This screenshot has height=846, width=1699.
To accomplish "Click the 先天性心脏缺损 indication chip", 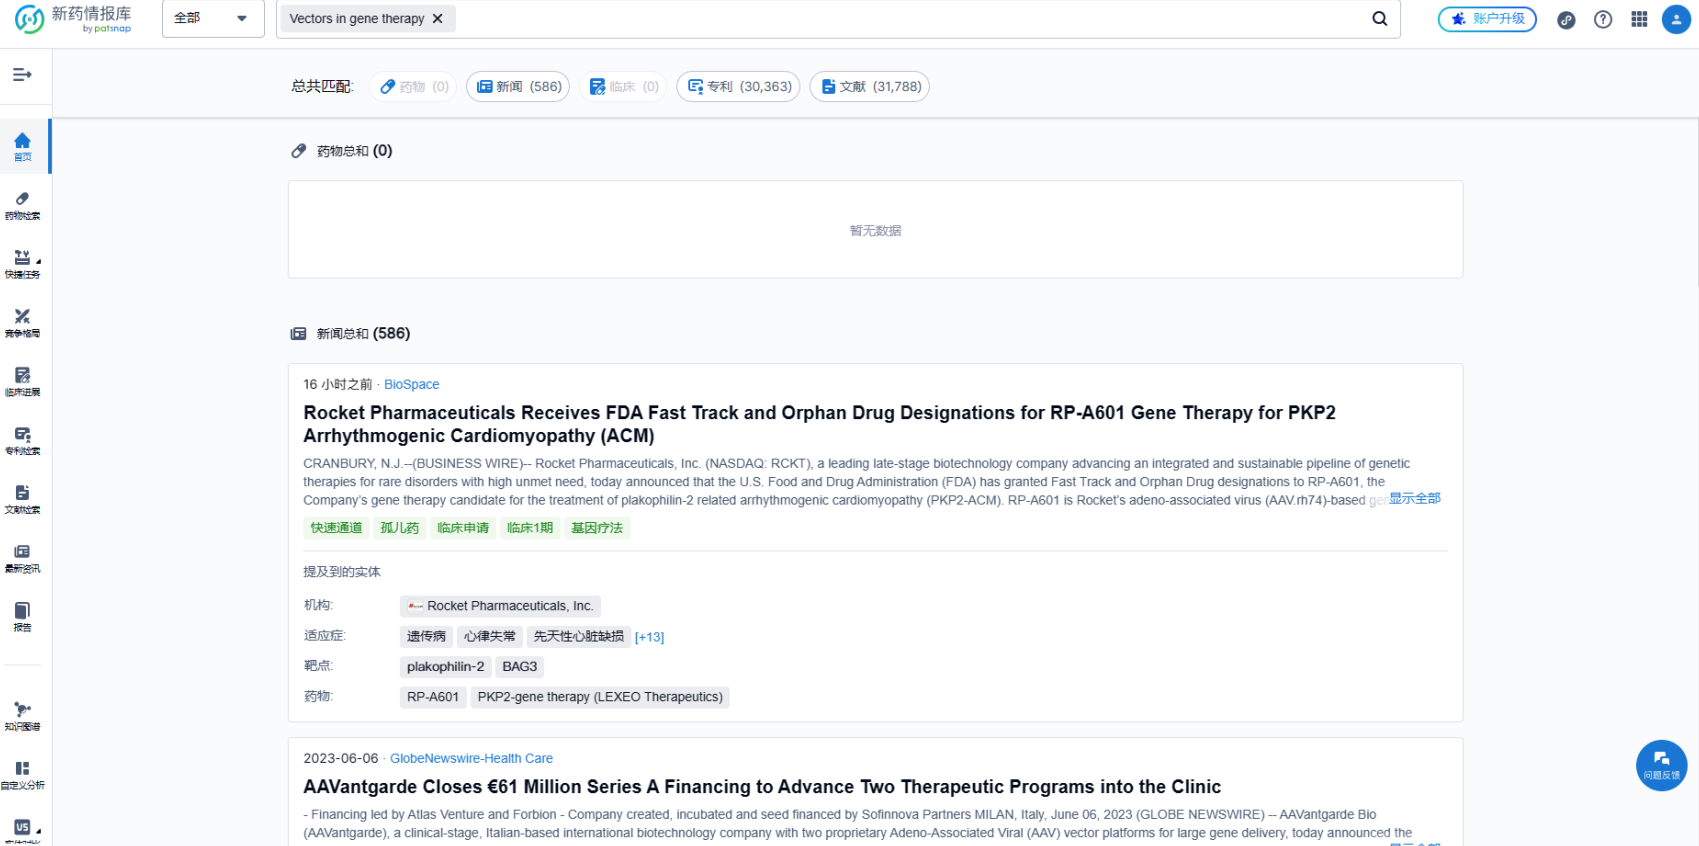I will coord(579,637).
